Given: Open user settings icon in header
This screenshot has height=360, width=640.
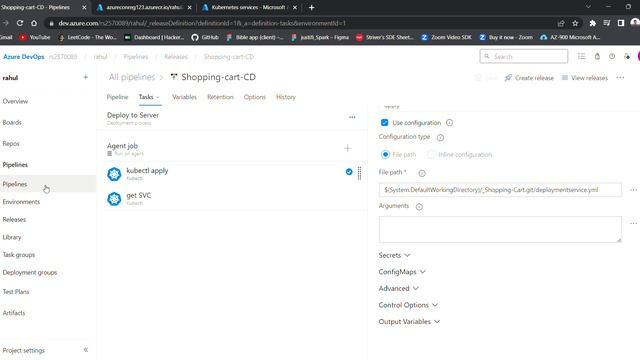Looking at the screenshot, I should pyautogui.click(x=627, y=56).
